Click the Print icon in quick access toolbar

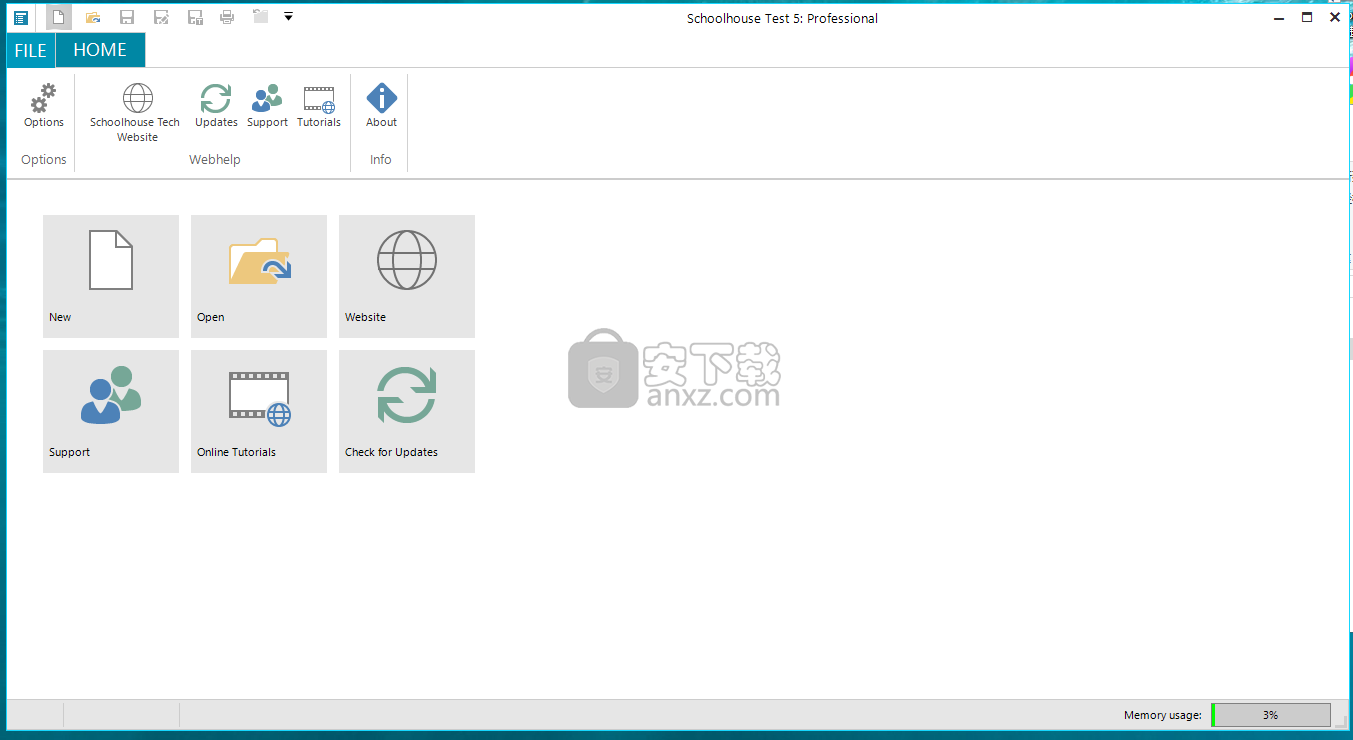coord(227,17)
